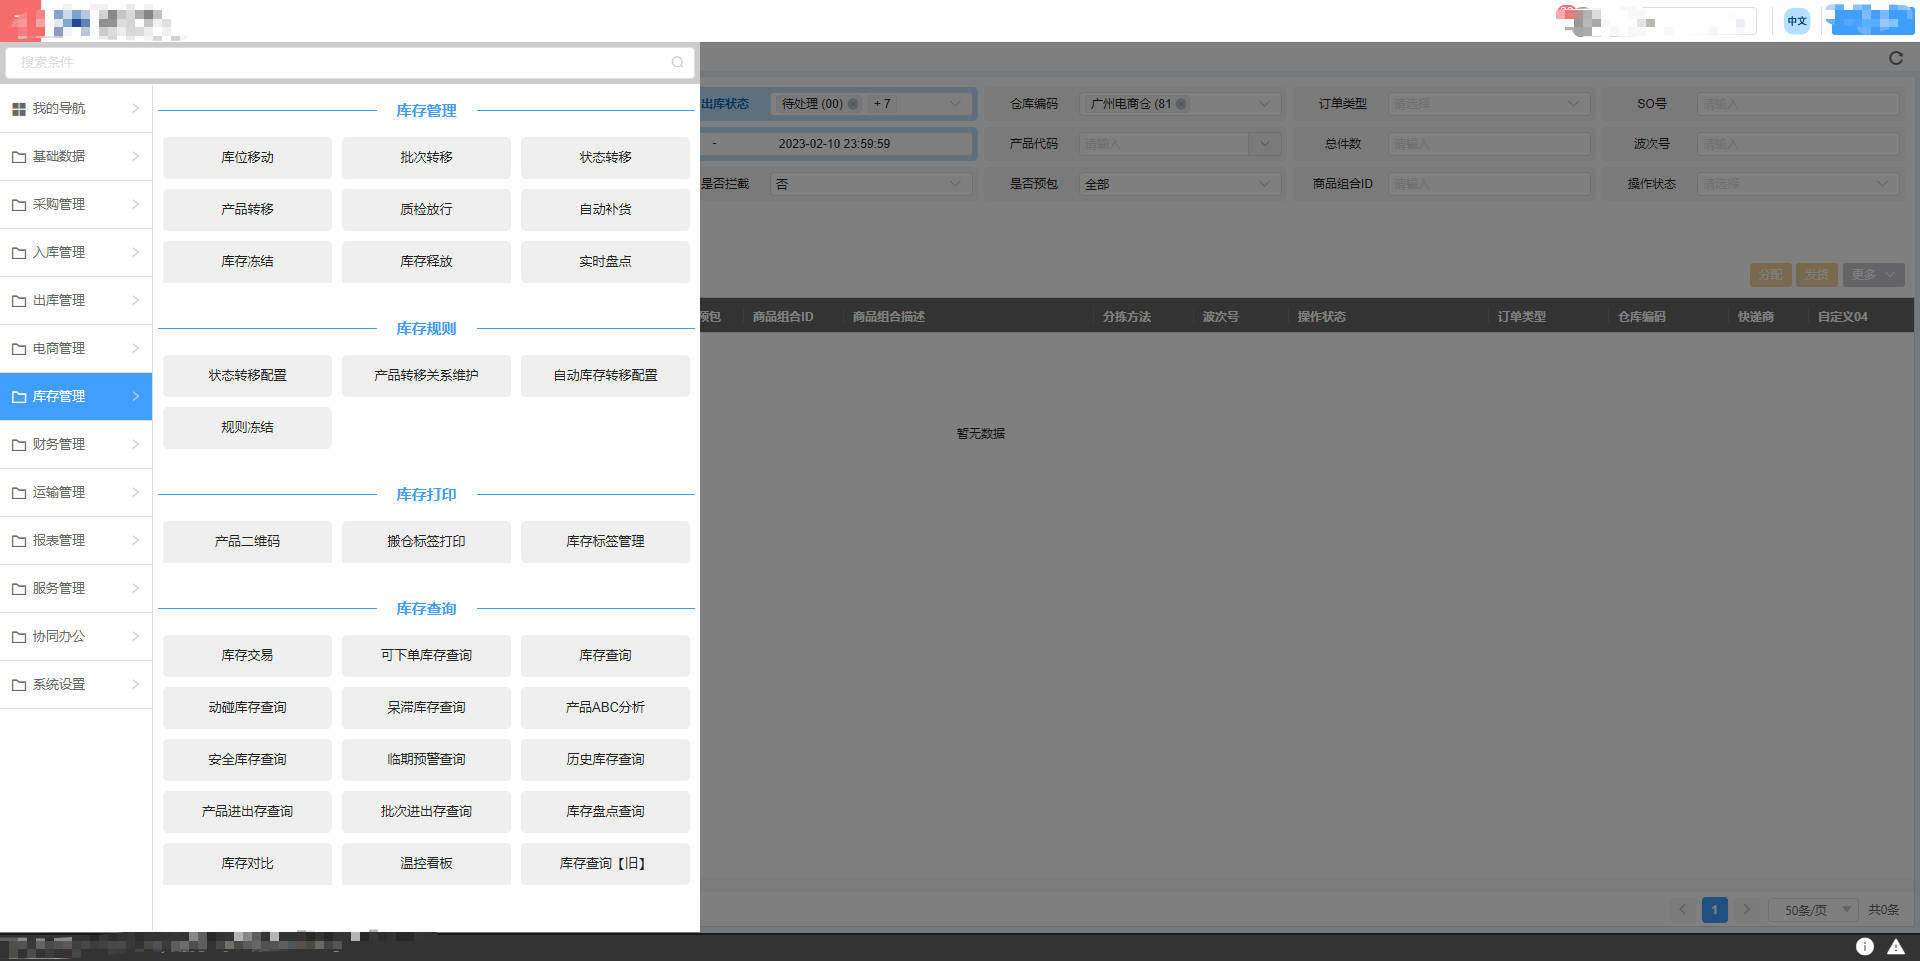Expand the 基础数据 menu chevron

(x=135, y=156)
